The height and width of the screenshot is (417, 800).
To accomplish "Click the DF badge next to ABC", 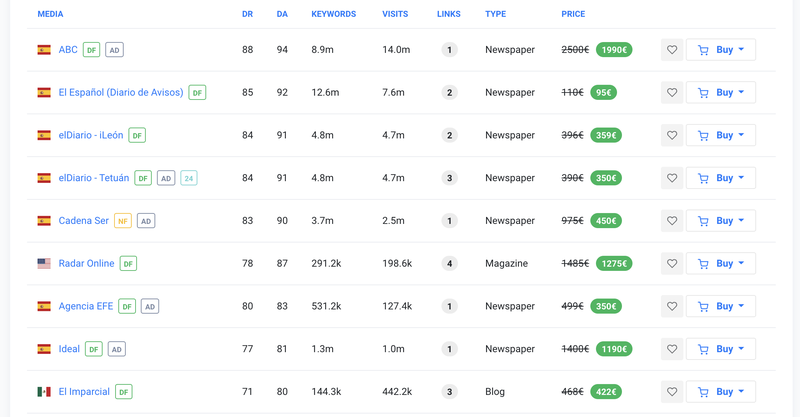I will coord(92,50).
